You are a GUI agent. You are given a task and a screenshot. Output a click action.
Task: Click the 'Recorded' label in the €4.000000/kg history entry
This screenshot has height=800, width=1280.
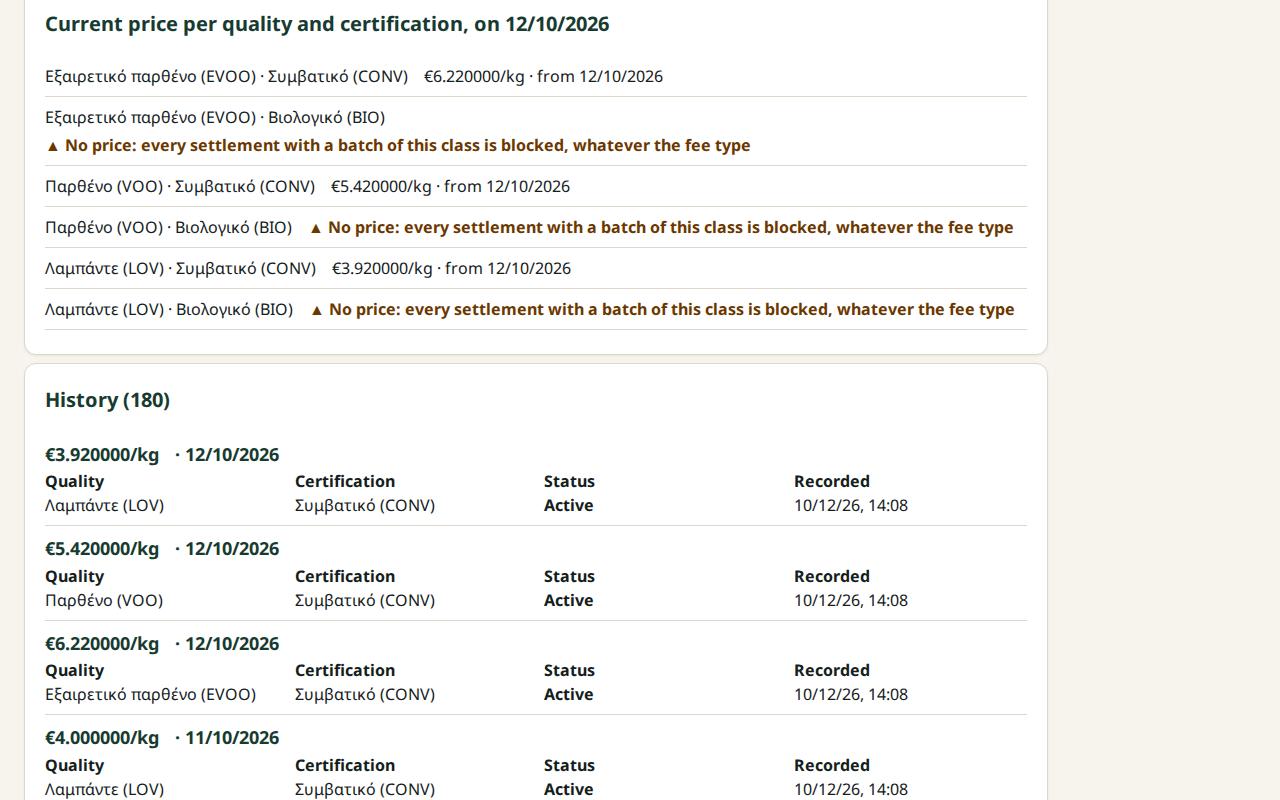(832, 766)
